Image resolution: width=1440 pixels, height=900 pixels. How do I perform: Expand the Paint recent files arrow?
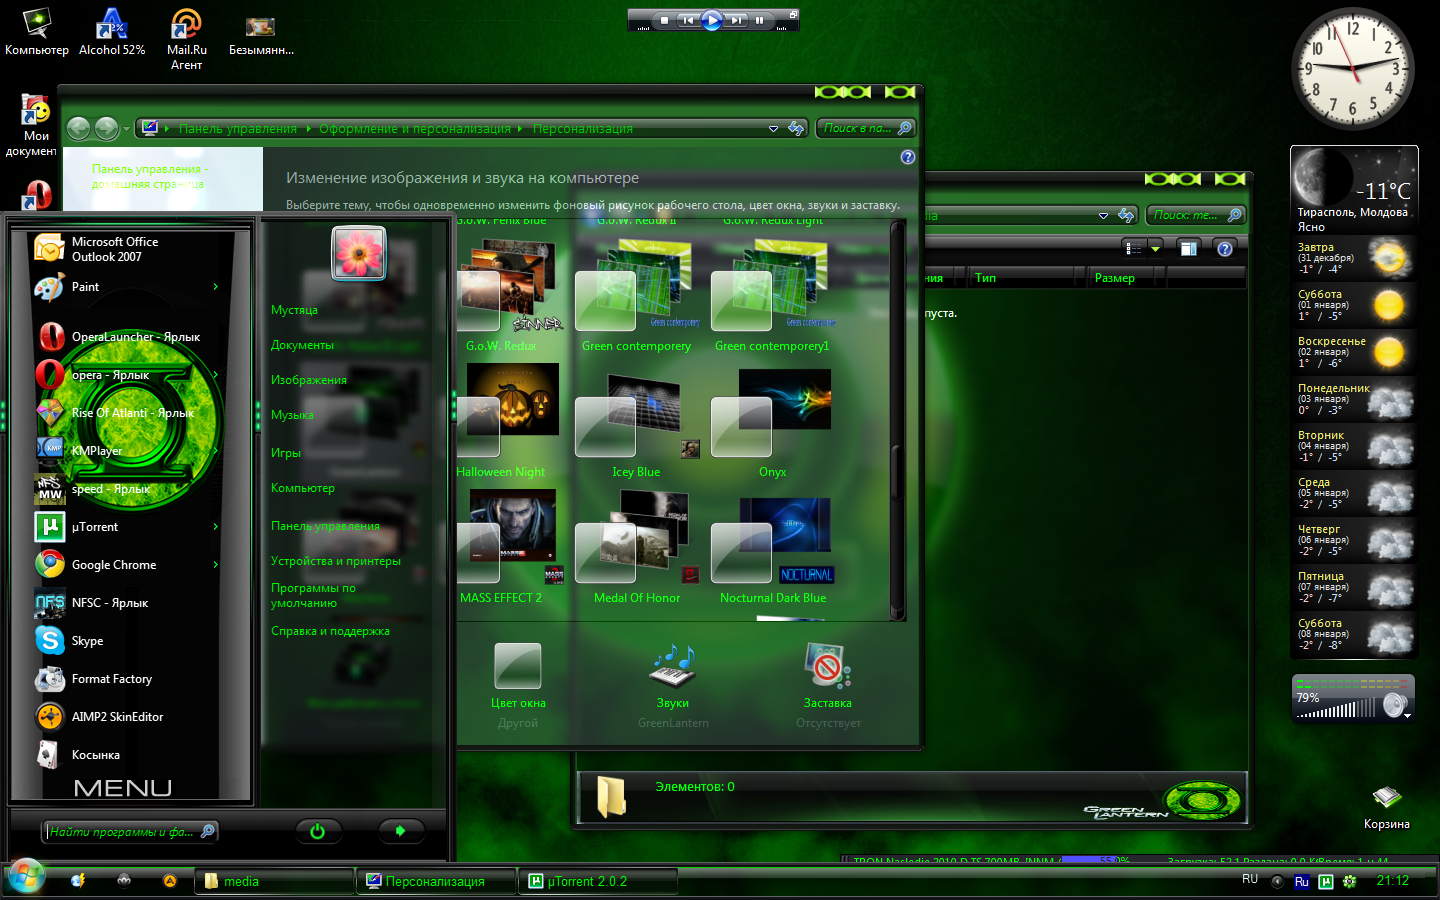click(x=216, y=287)
